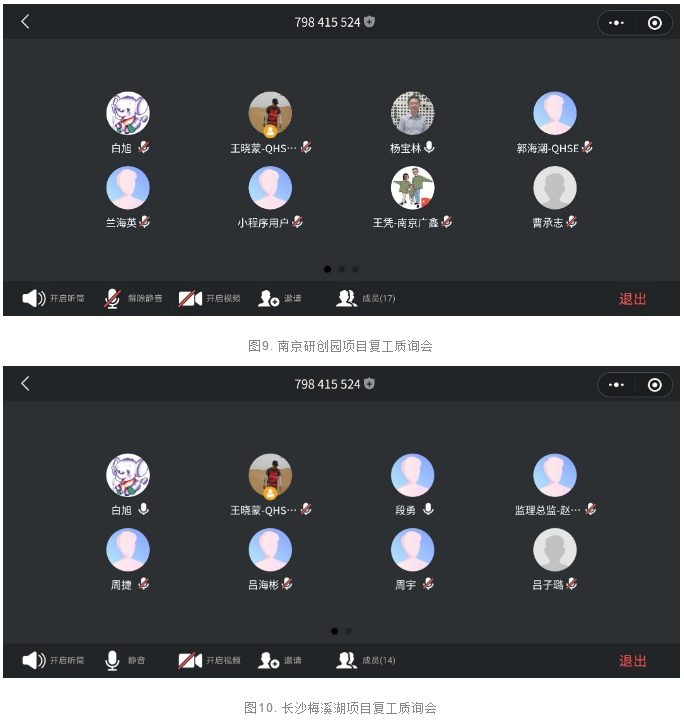The width and height of the screenshot is (684, 723).
Task: Open the more options dots in the top meeting
Action: 616,23
